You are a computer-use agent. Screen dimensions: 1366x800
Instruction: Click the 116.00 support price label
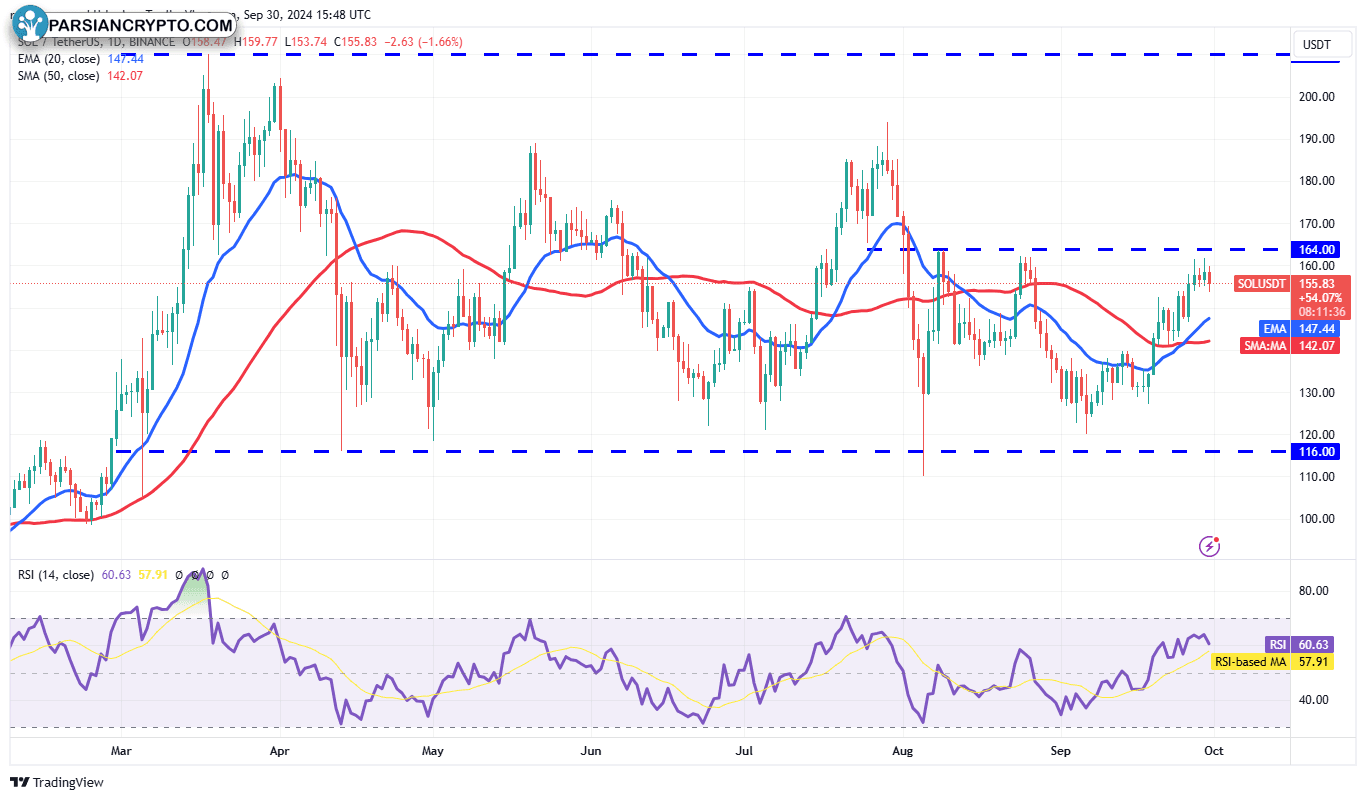(x=1316, y=451)
